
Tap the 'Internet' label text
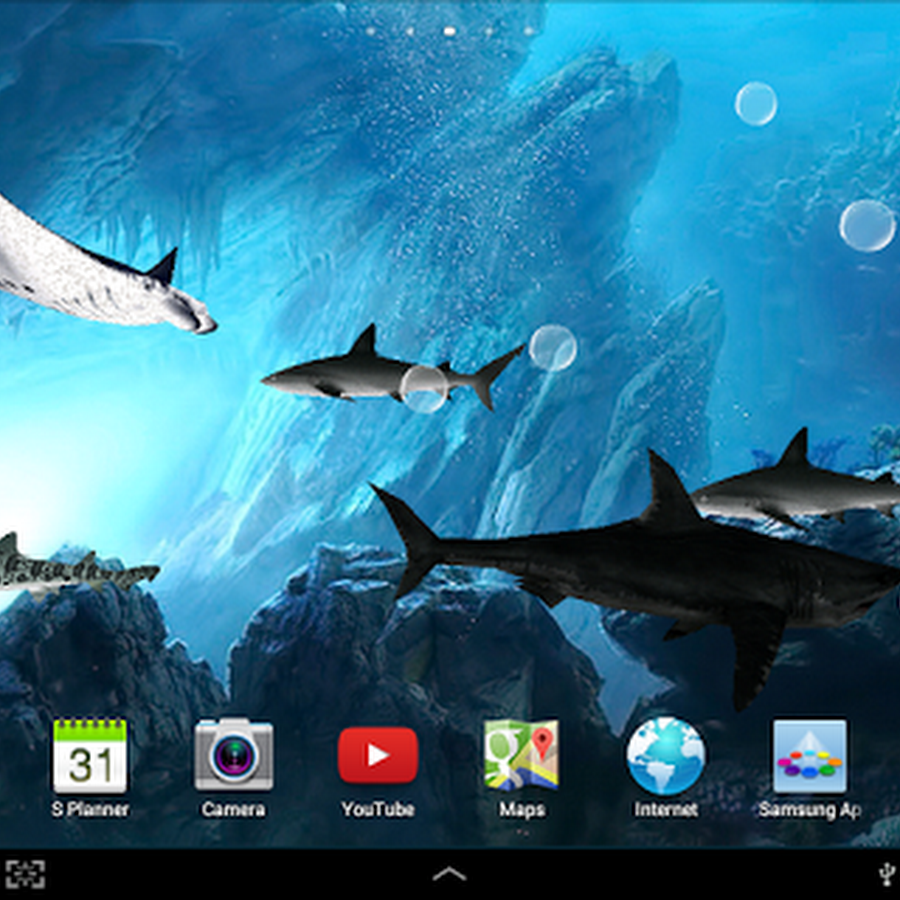(666, 809)
